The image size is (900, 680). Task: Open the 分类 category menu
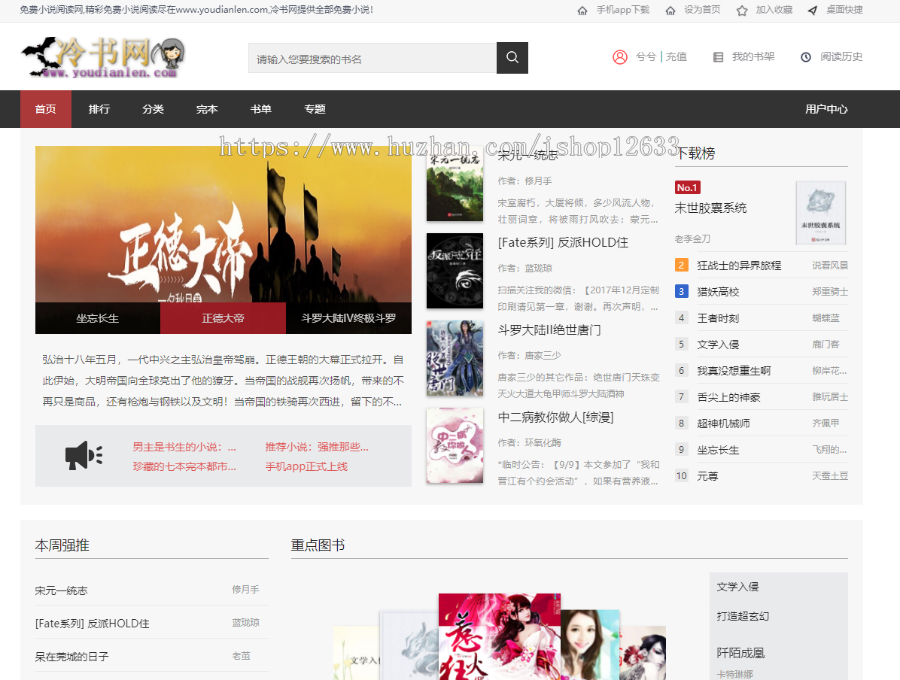tap(152, 108)
